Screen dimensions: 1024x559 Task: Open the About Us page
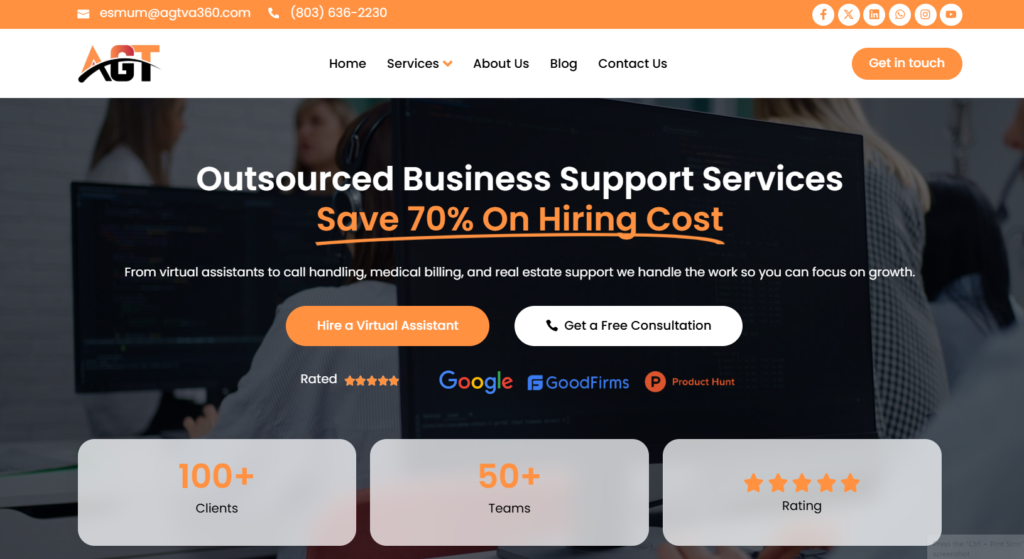point(501,63)
